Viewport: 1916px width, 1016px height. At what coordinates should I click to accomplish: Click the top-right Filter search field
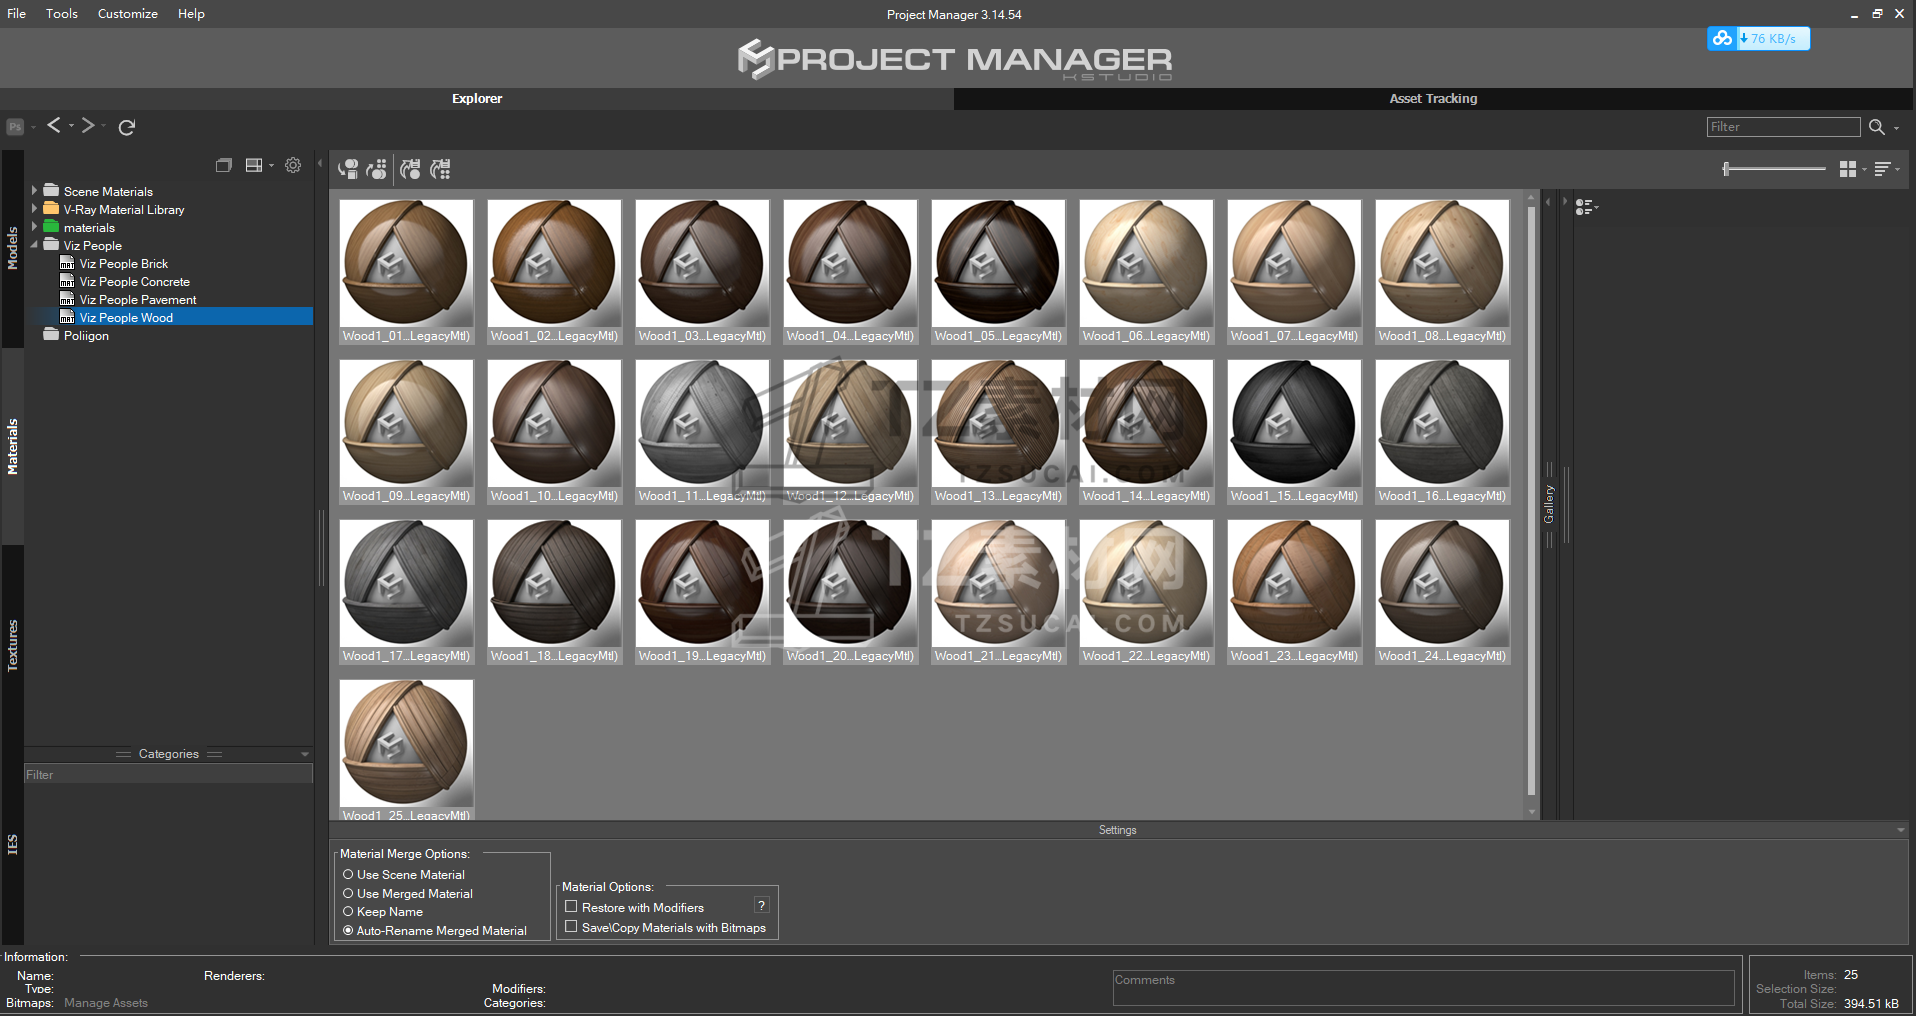[x=1784, y=127]
